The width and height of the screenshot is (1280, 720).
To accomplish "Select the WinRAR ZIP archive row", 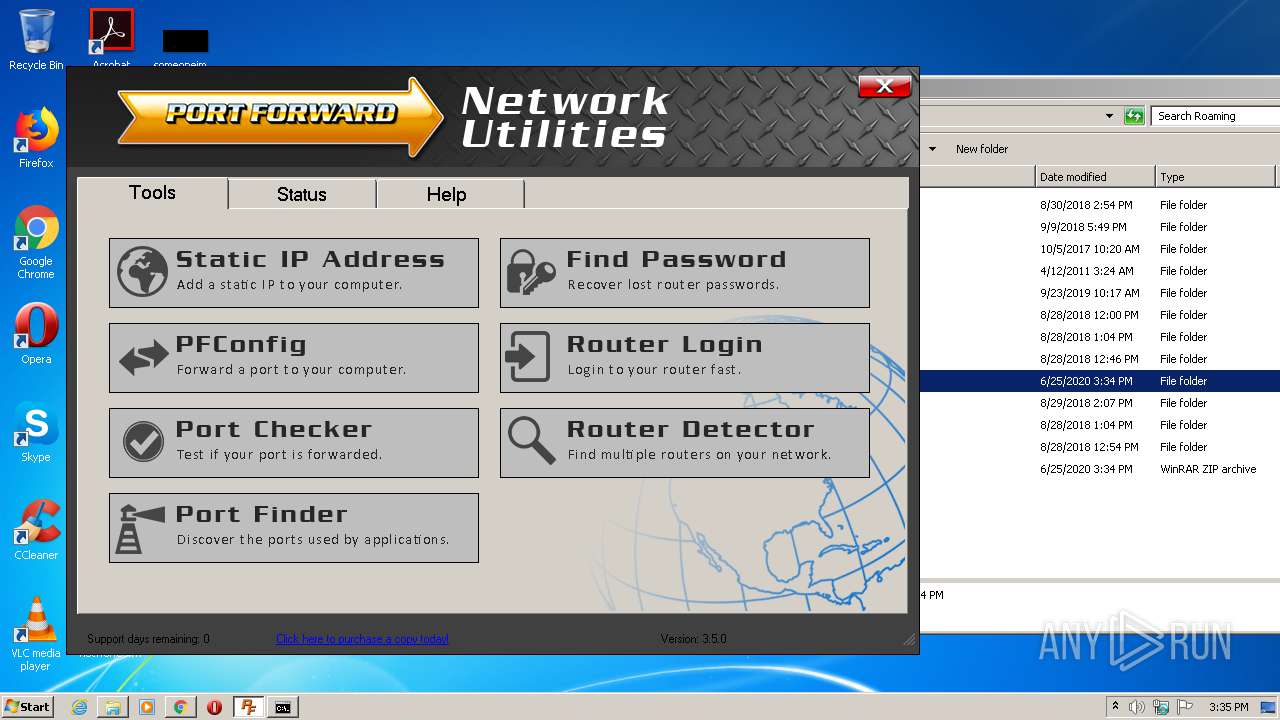I will (1100, 469).
